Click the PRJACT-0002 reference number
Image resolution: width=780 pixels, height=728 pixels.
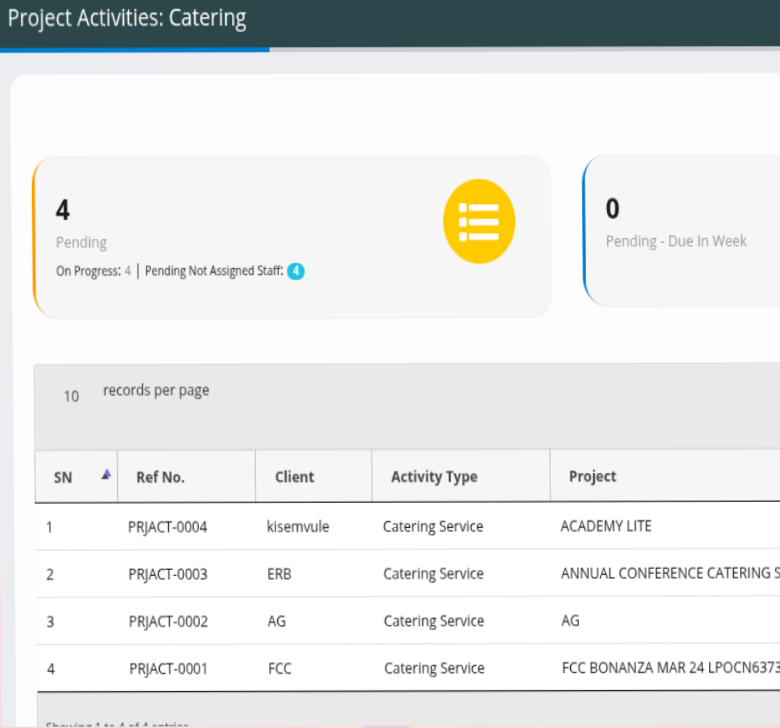[167, 621]
